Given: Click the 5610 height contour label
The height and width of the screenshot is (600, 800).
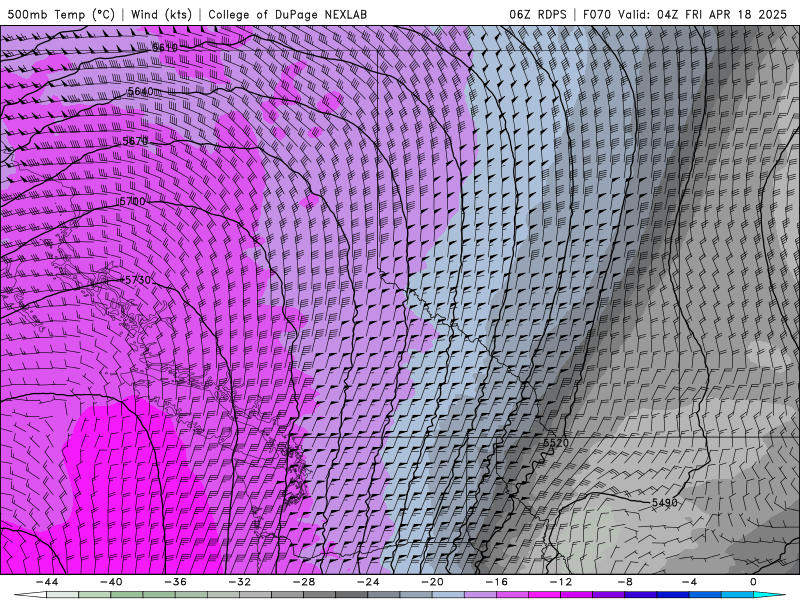Looking at the screenshot, I should (165, 47).
